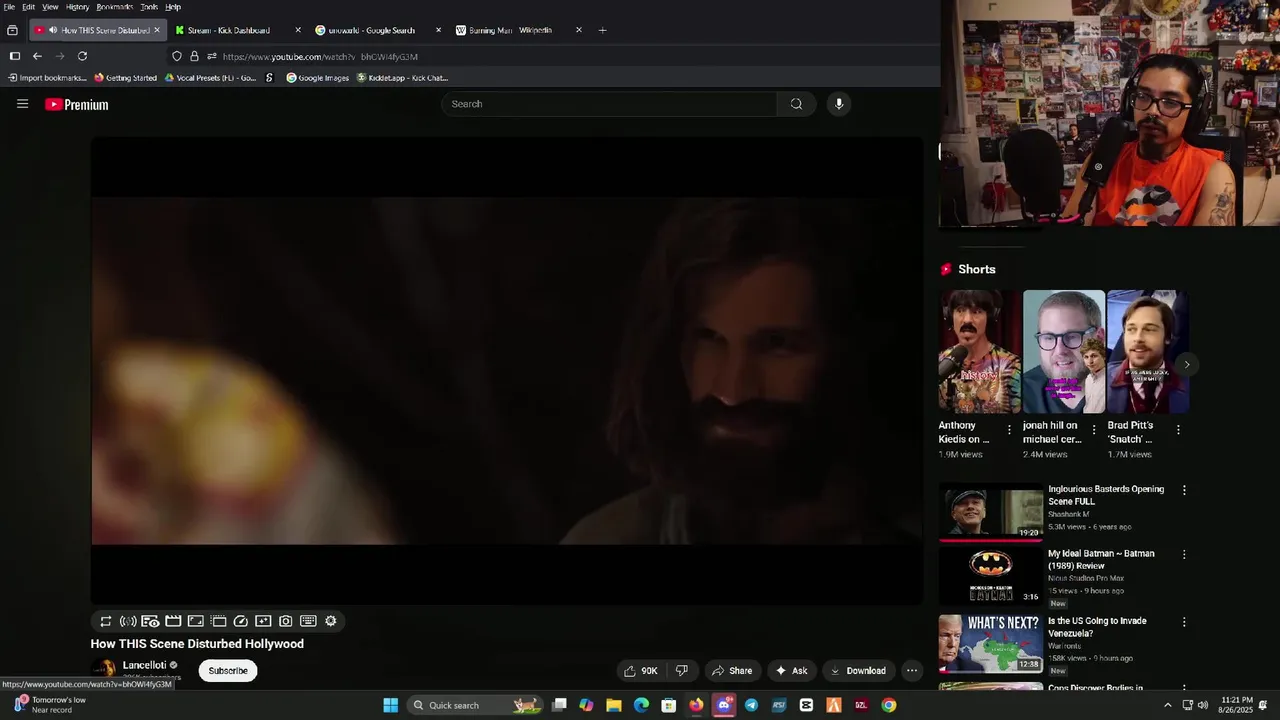Dislike the video with thumbs down
The image size is (1280, 720).
682,671
